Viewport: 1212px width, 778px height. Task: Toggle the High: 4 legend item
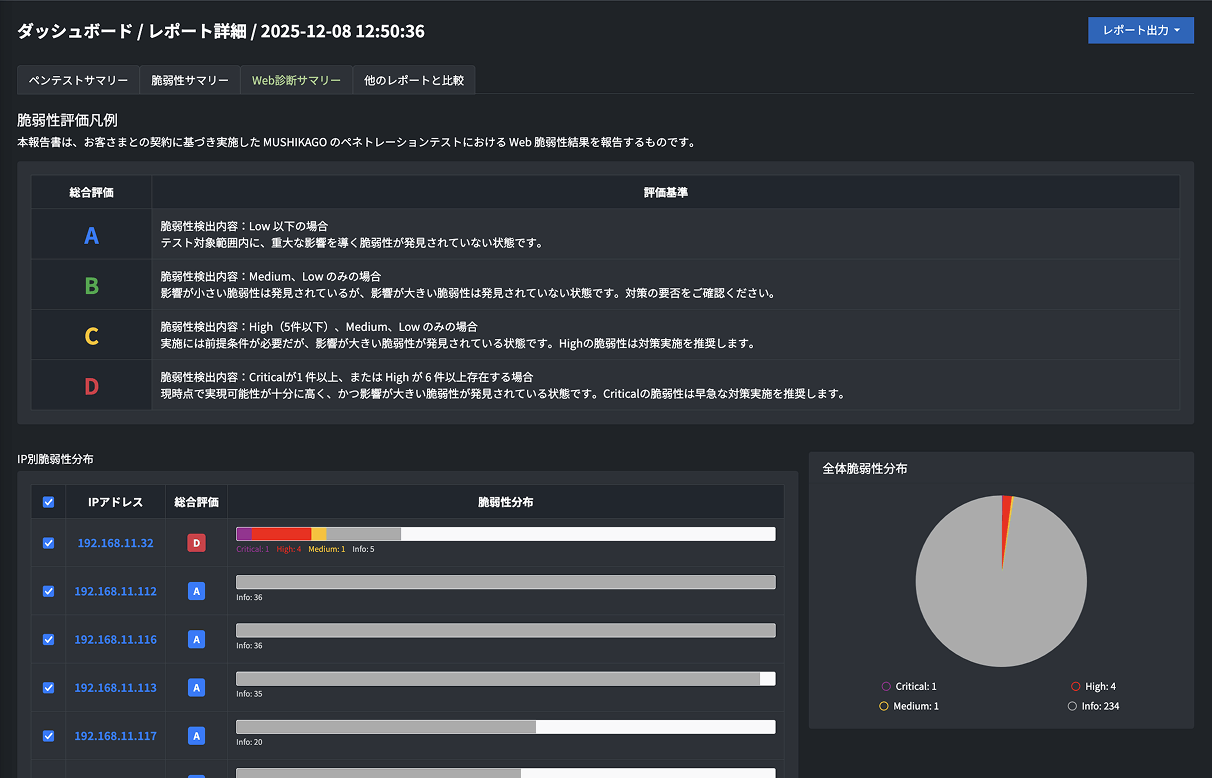click(1099, 686)
